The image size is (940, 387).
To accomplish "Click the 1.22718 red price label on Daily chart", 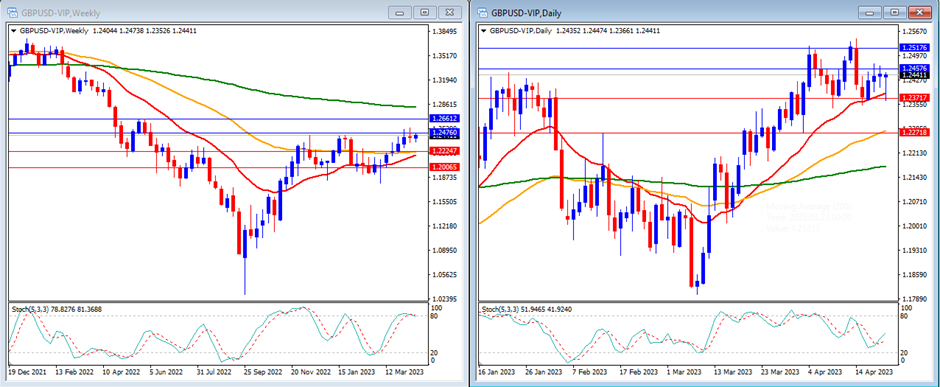I will click(x=914, y=132).
